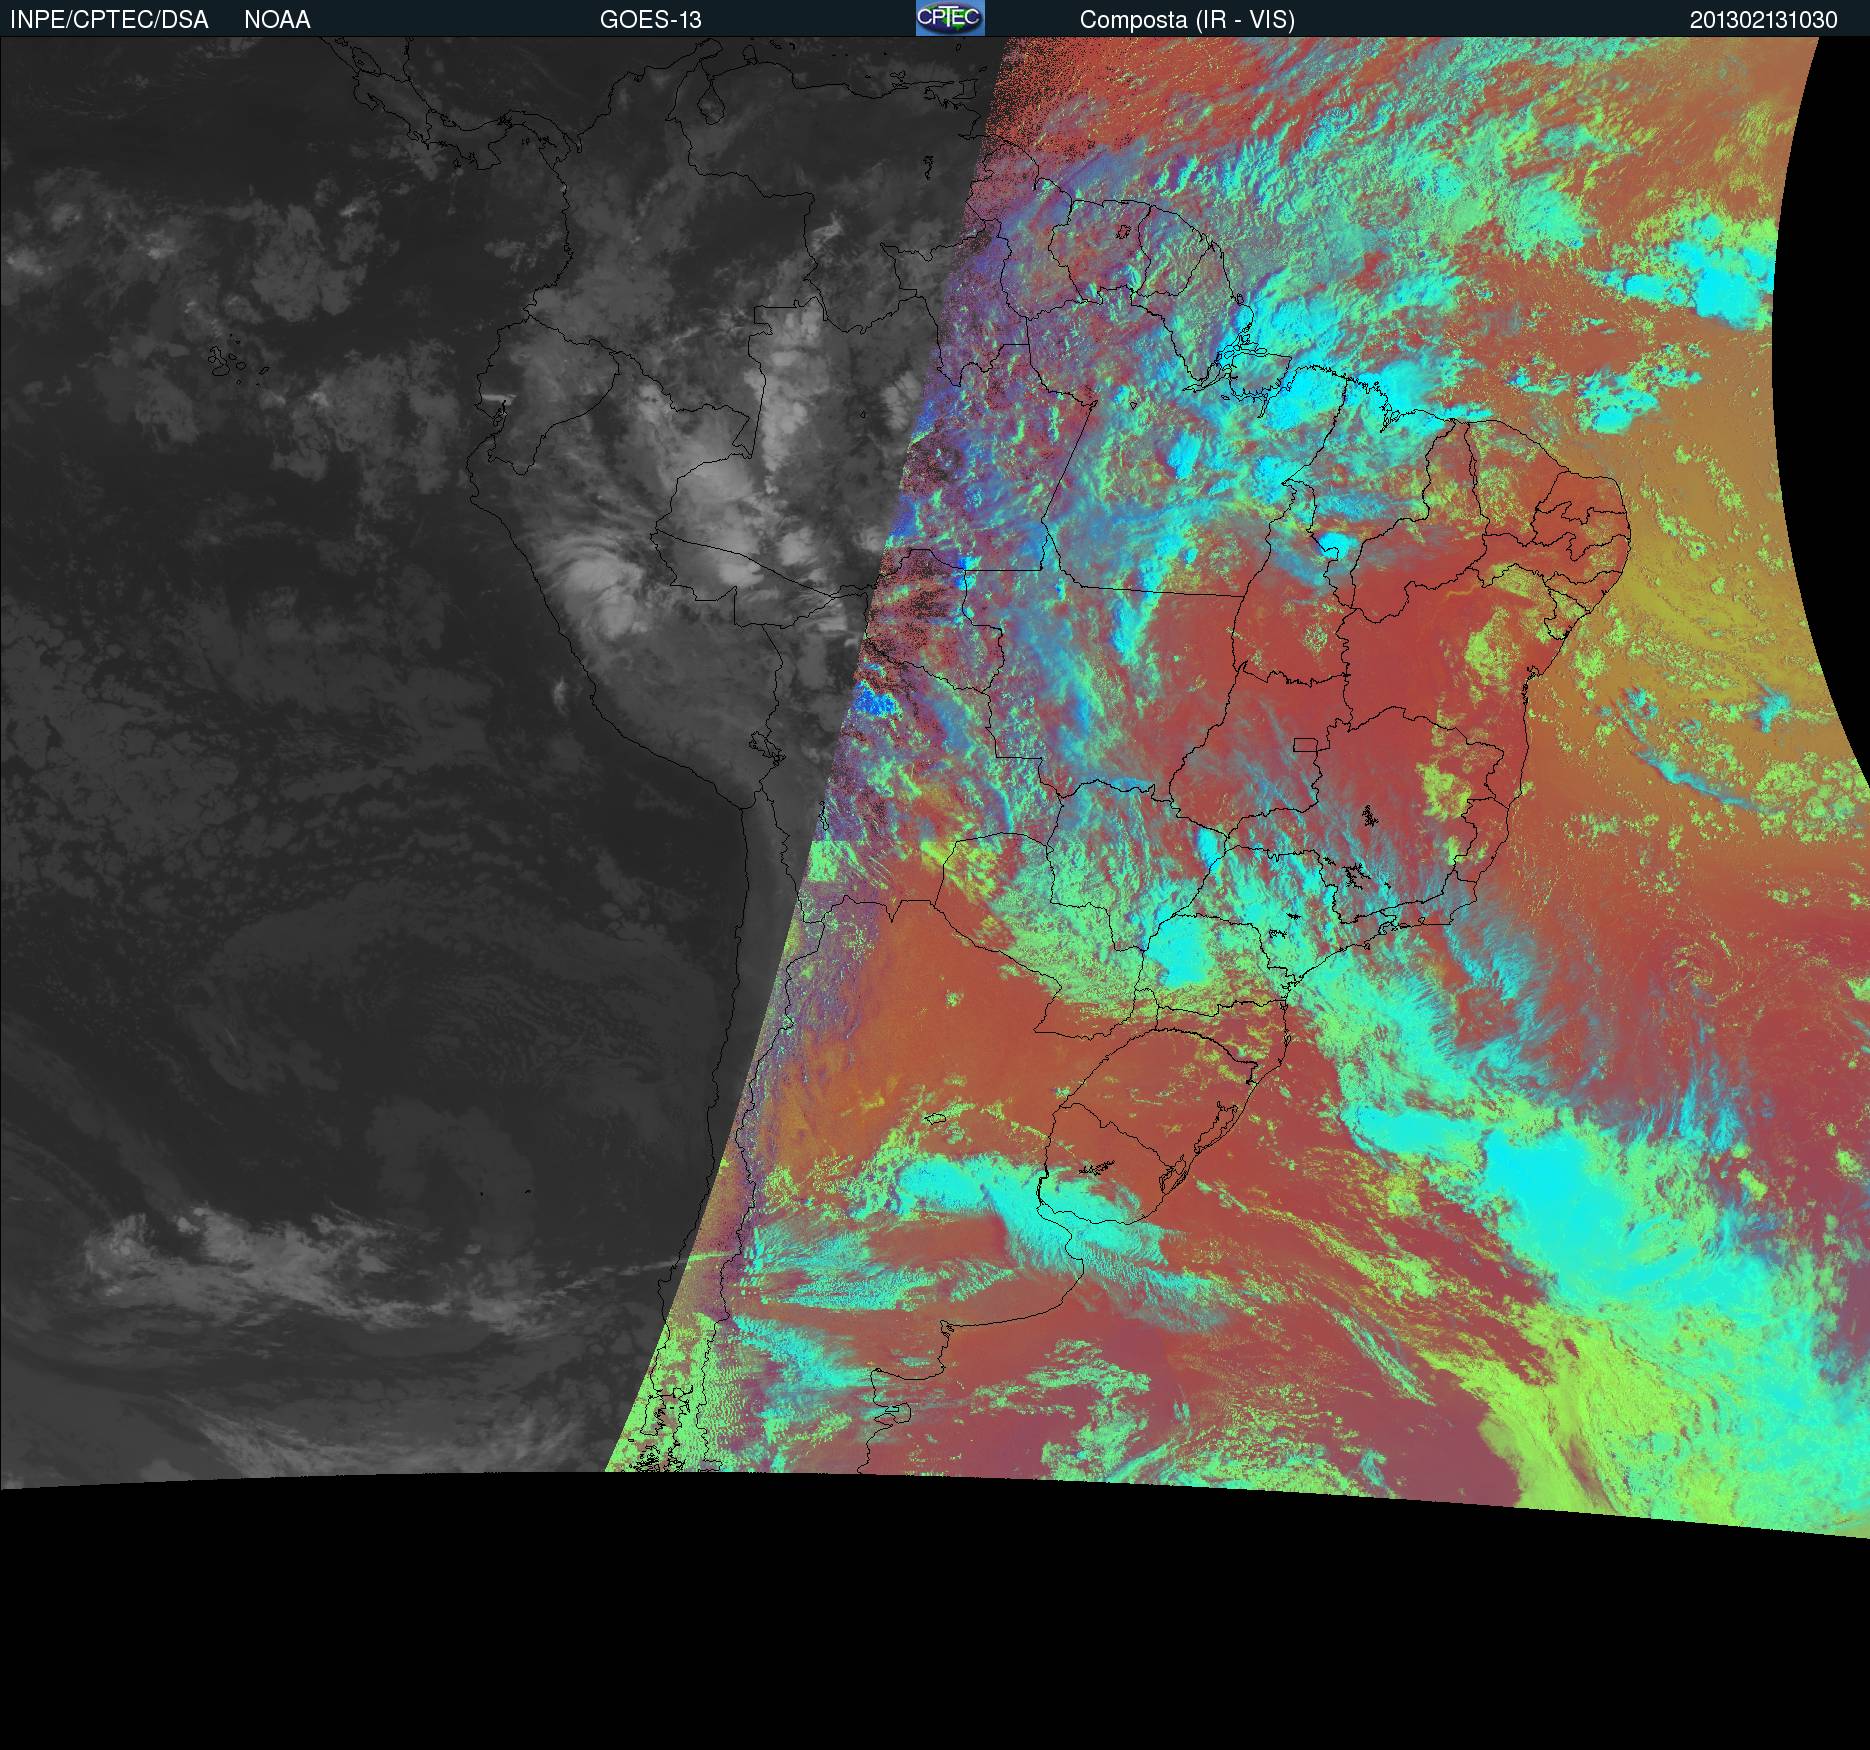The image size is (1870, 1750).
Task: Click the INPE/CPTEC/DSA header label
Action: pyautogui.click(x=109, y=20)
